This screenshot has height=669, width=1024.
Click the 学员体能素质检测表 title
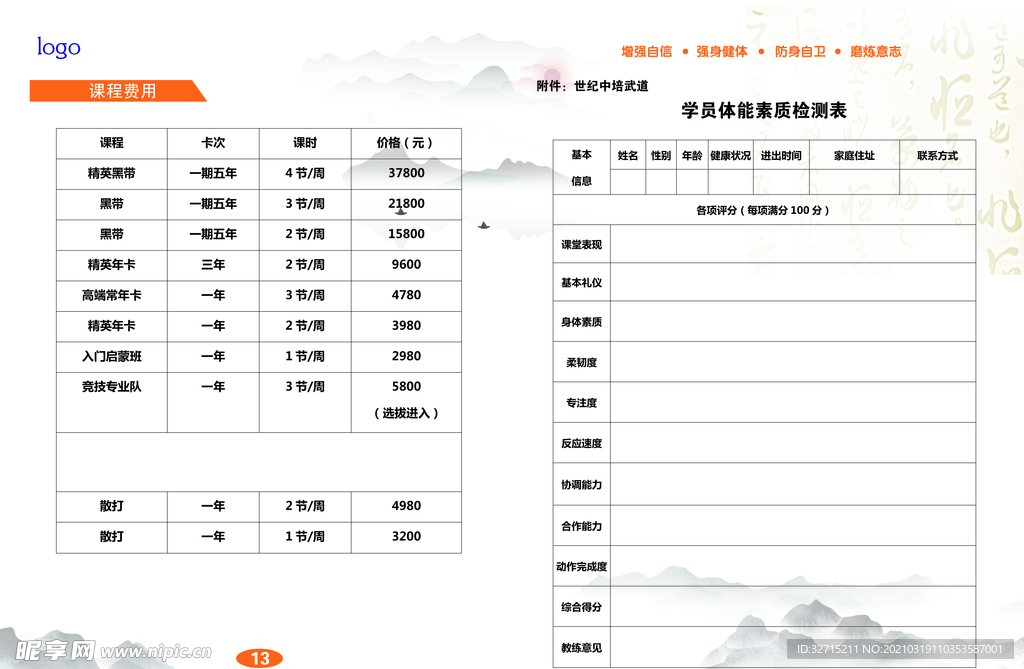(762, 110)
